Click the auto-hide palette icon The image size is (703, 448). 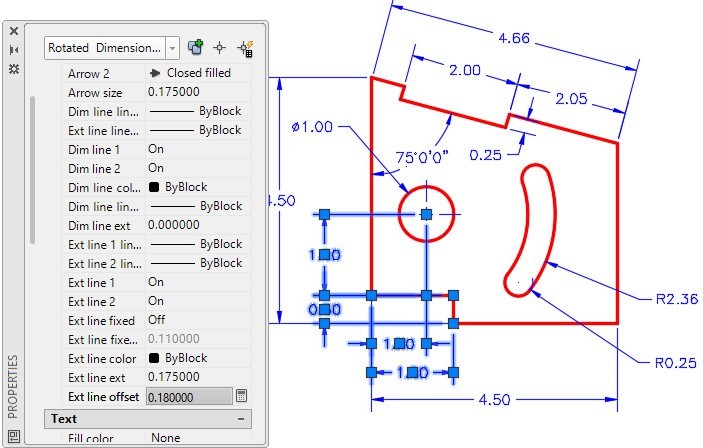coord(13,49)
